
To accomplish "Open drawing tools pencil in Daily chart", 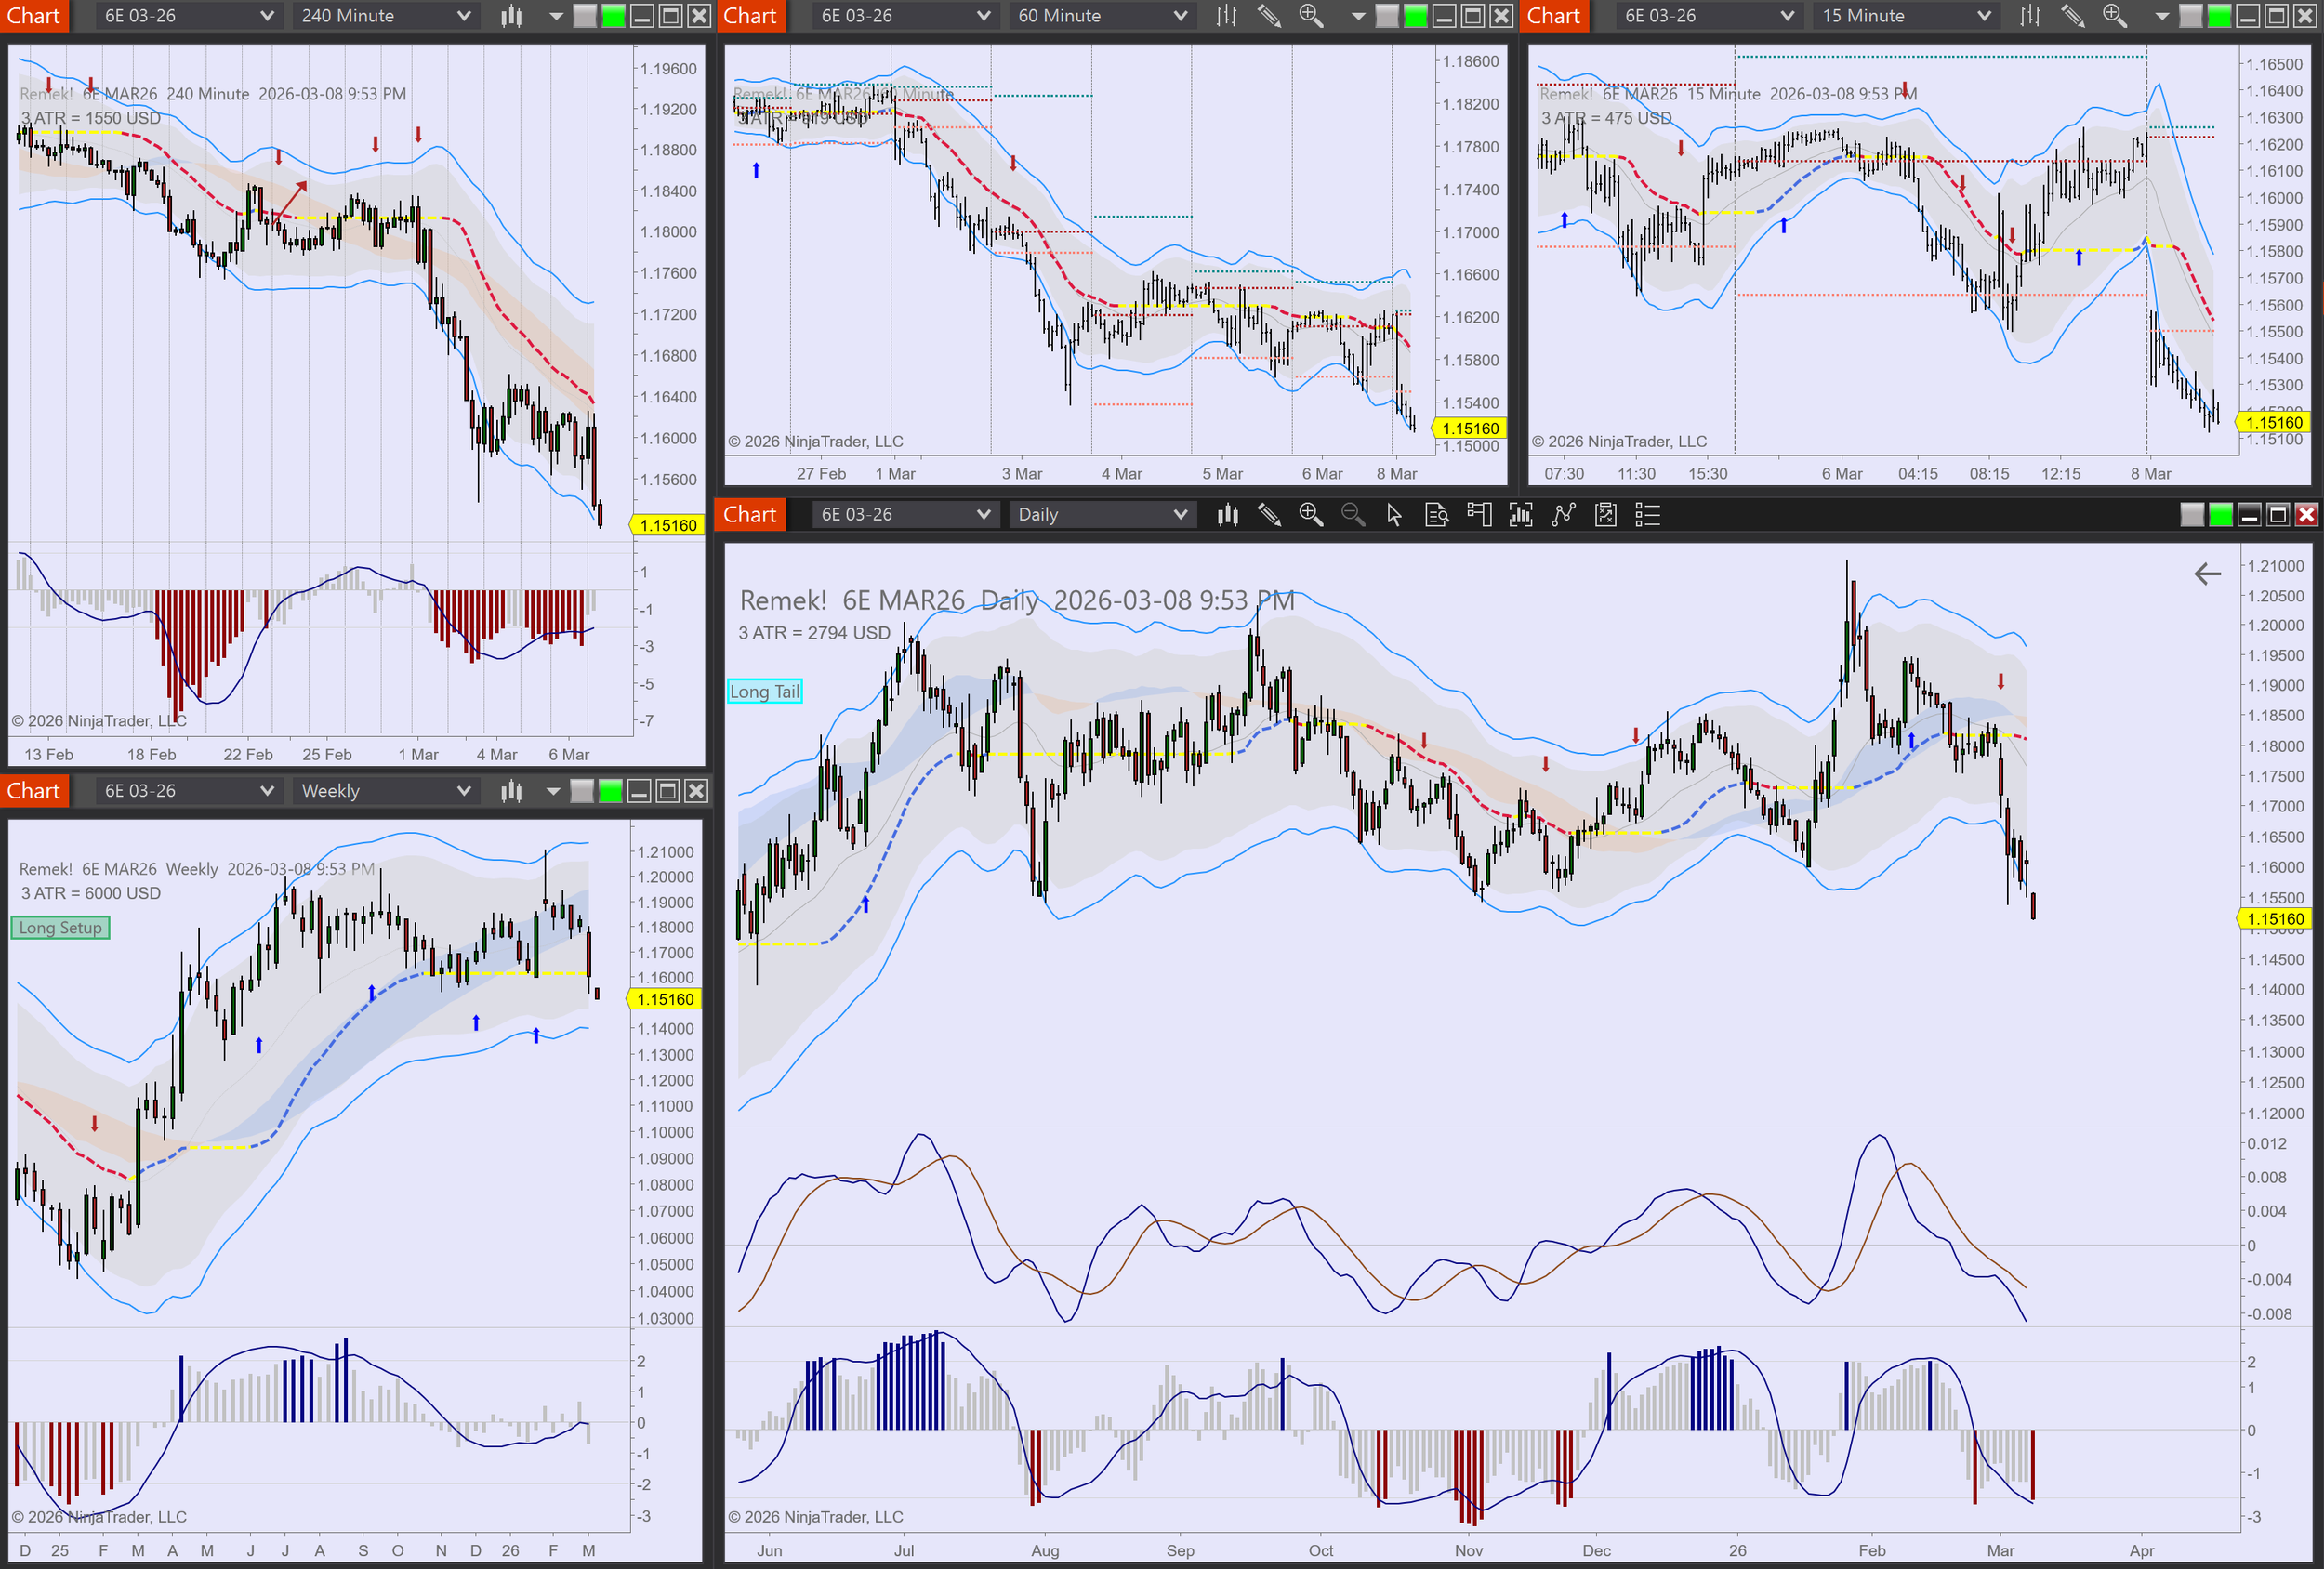I will 1269,515.
